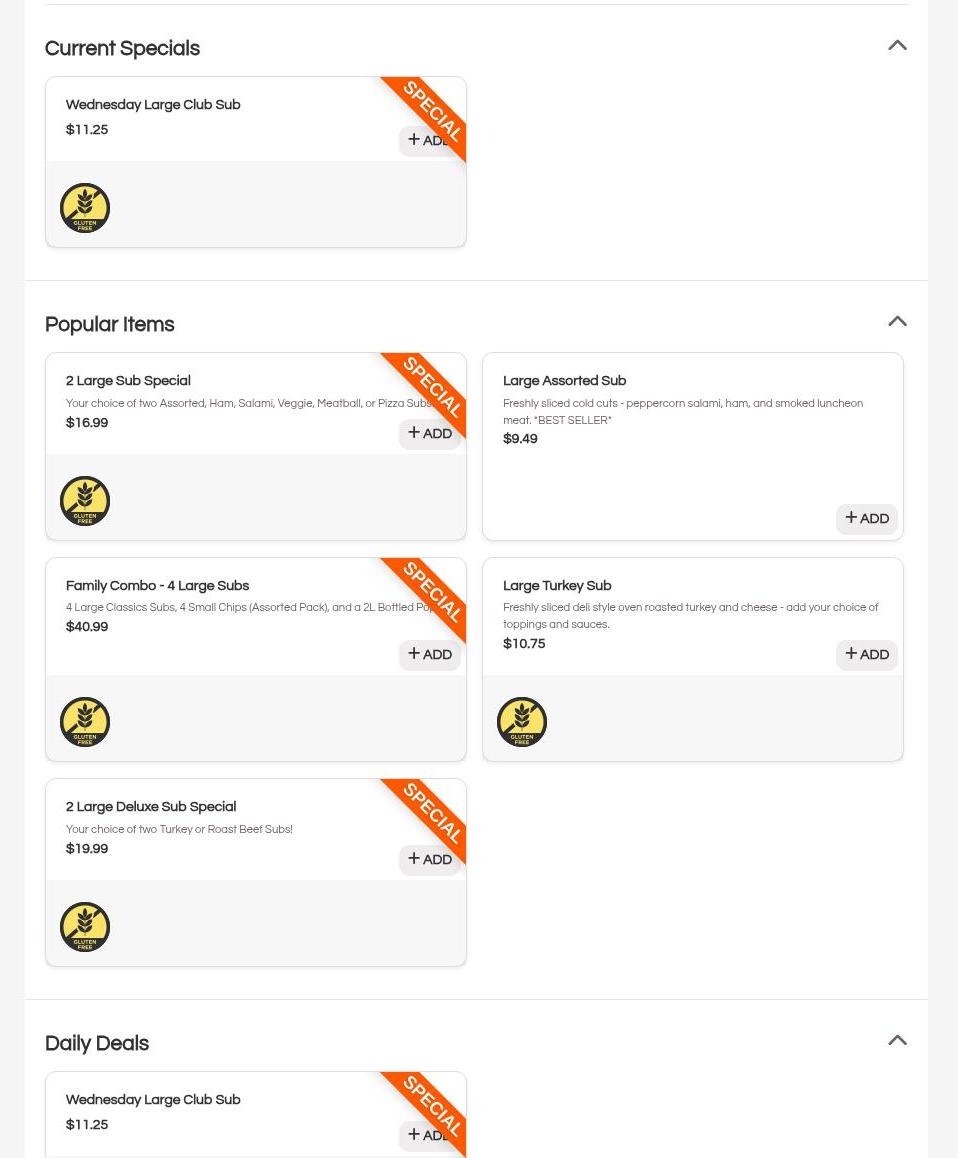The width and height of the screenshot is (960, 1158).
Task: Add 2 Large Deluxe Sub Special
Action: (430, 860)
